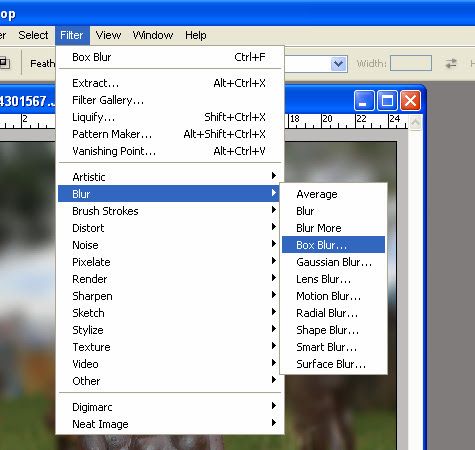Minimize the document window

[364, 100]
